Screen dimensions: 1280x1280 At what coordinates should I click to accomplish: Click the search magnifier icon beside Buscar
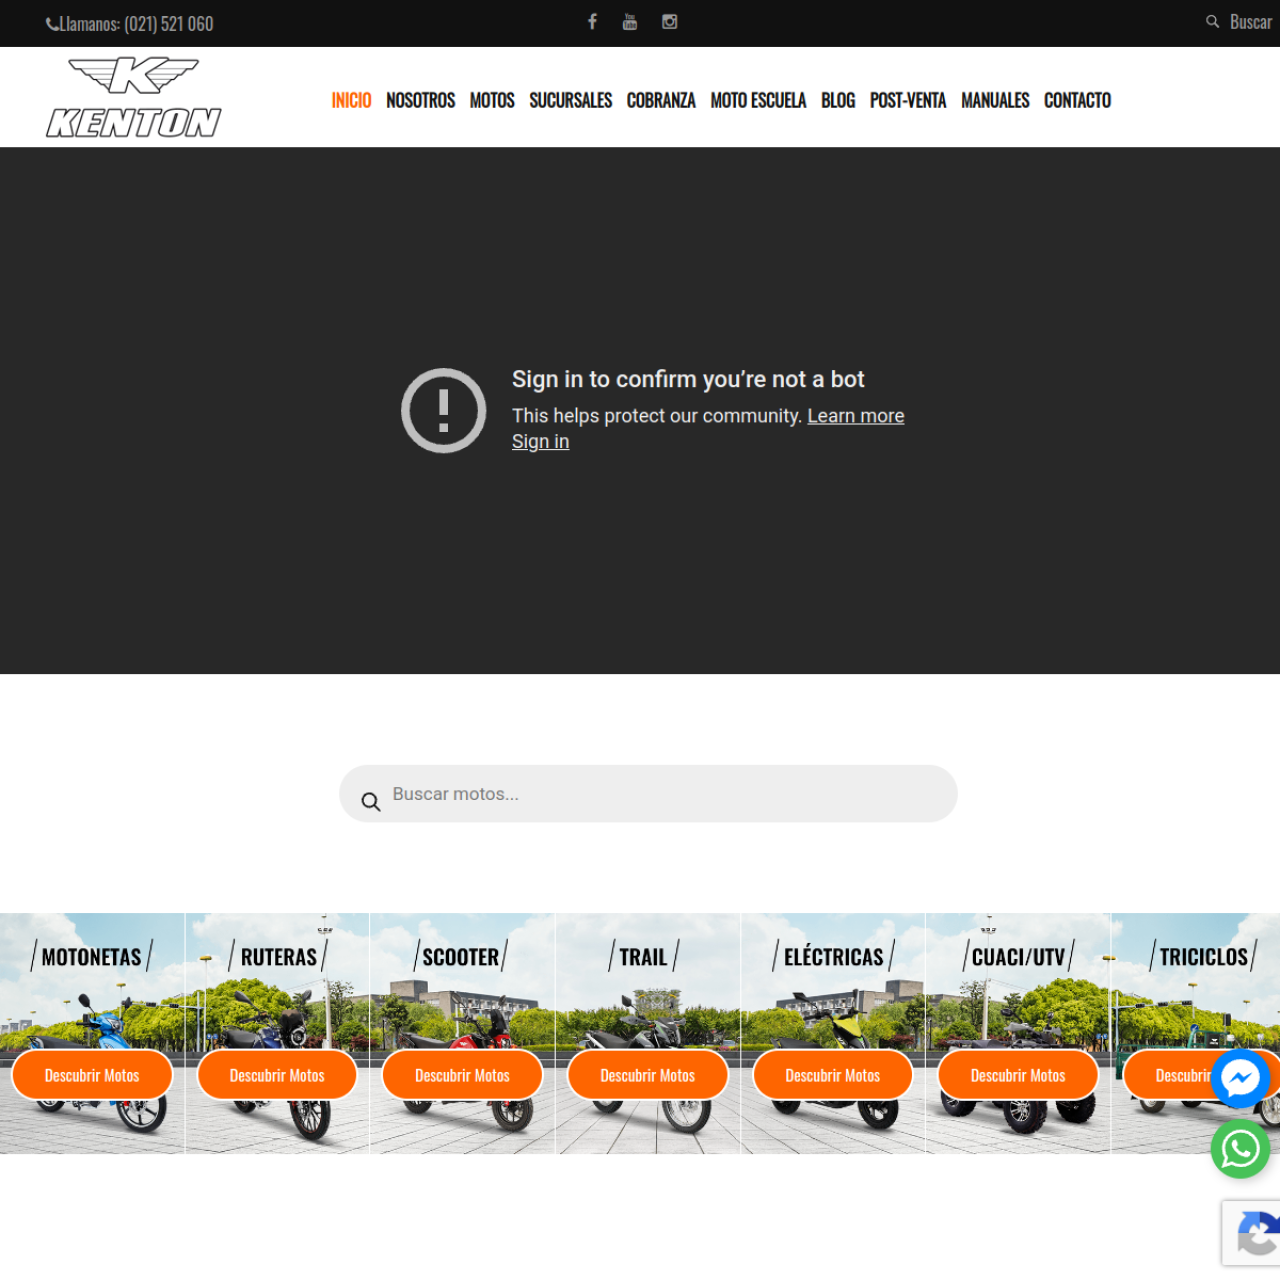pyautogui.click(x=1212, y=22)
